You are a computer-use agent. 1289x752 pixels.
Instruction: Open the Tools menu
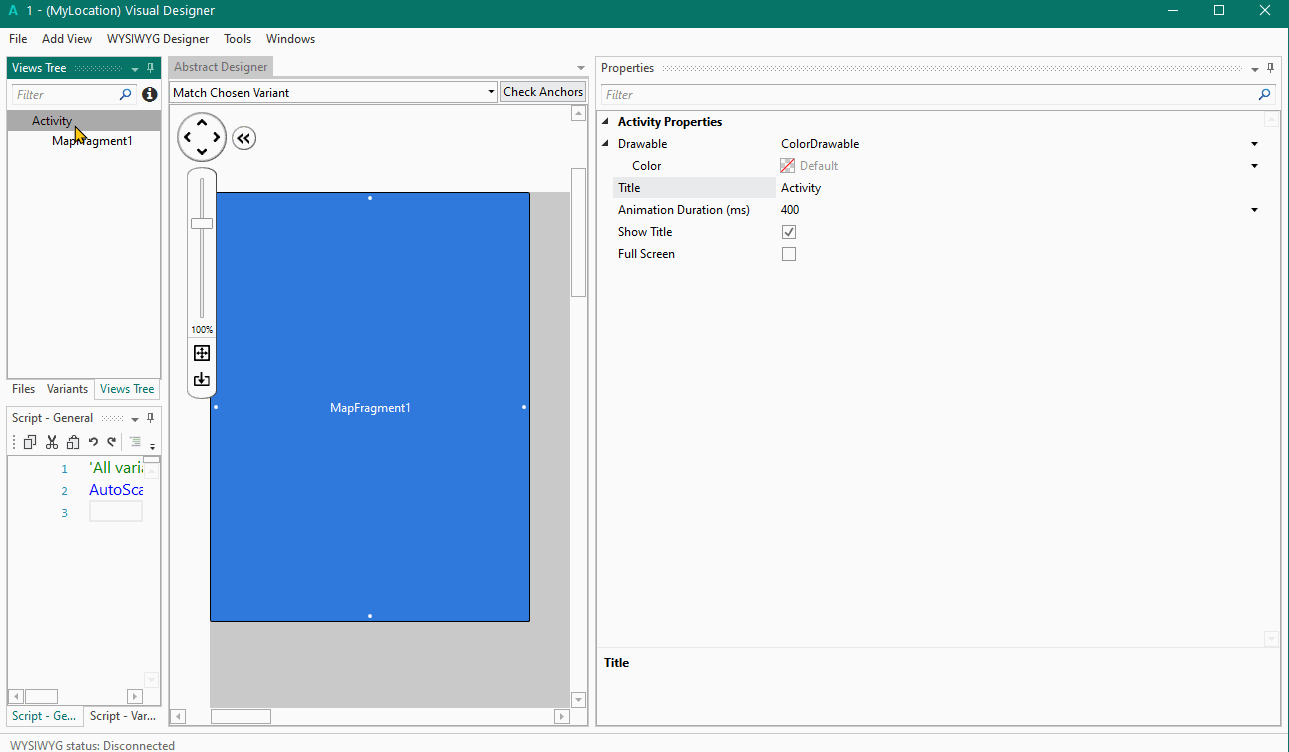[x=238, y=39]
